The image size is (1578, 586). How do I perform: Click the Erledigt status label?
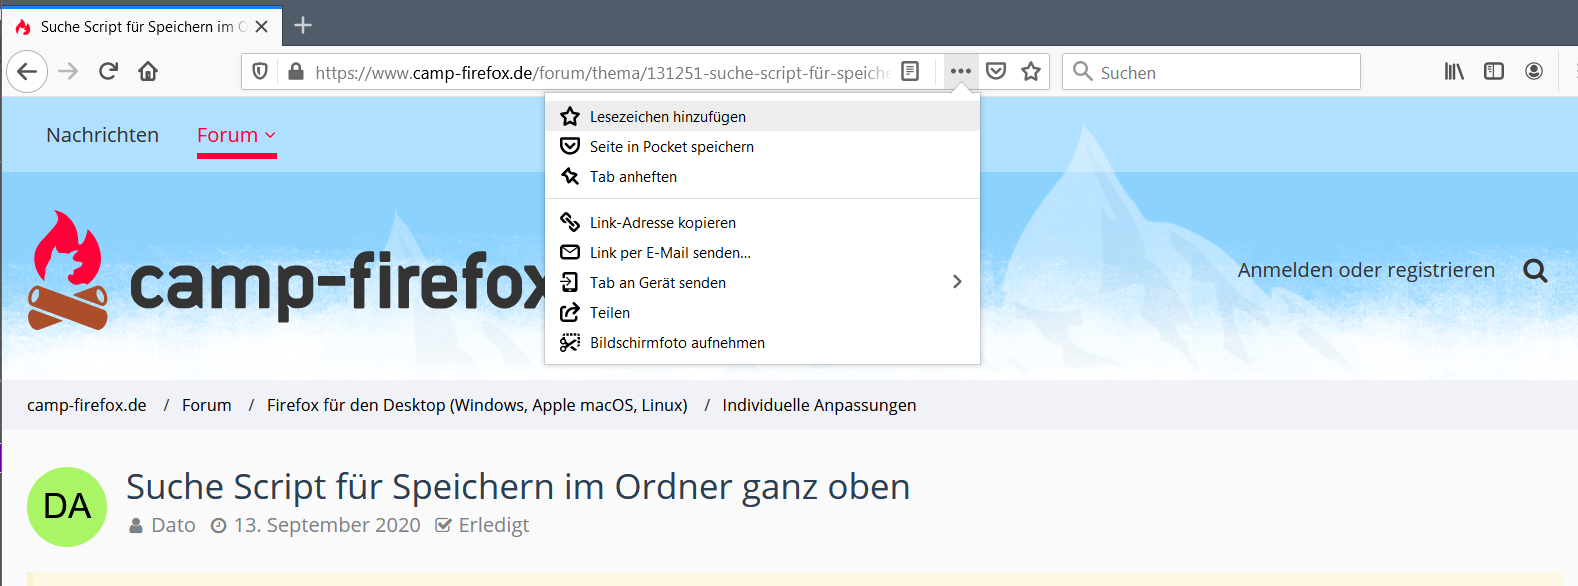(494, 525)
